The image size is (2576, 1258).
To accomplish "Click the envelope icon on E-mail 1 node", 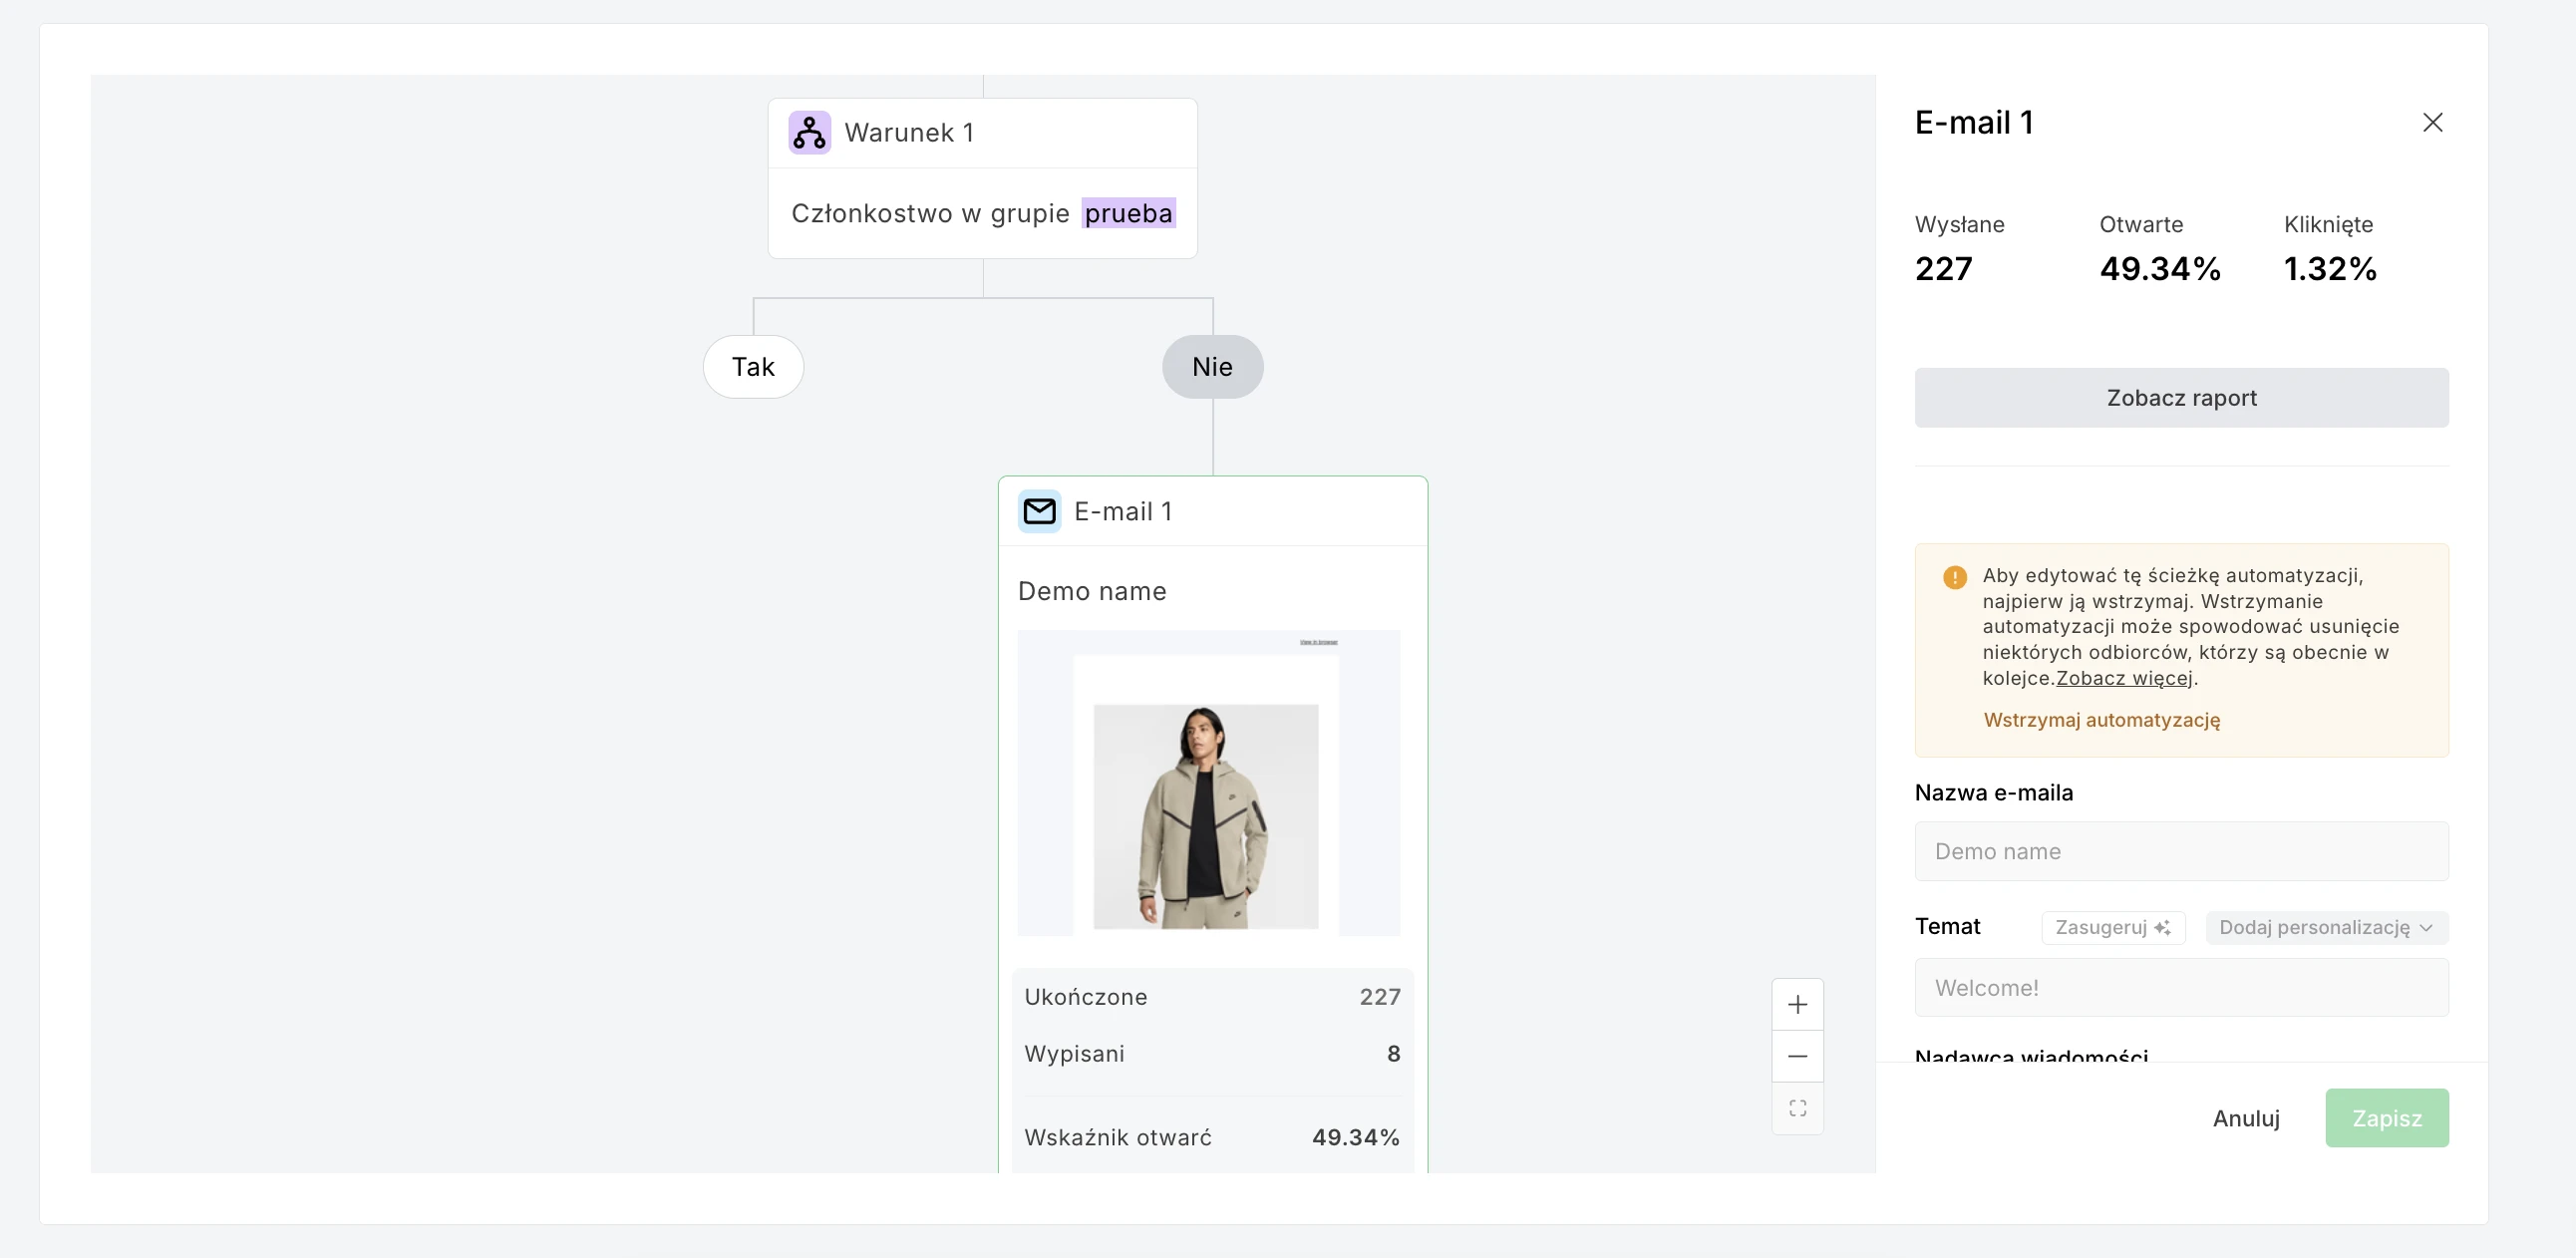I will (1040, 511).
